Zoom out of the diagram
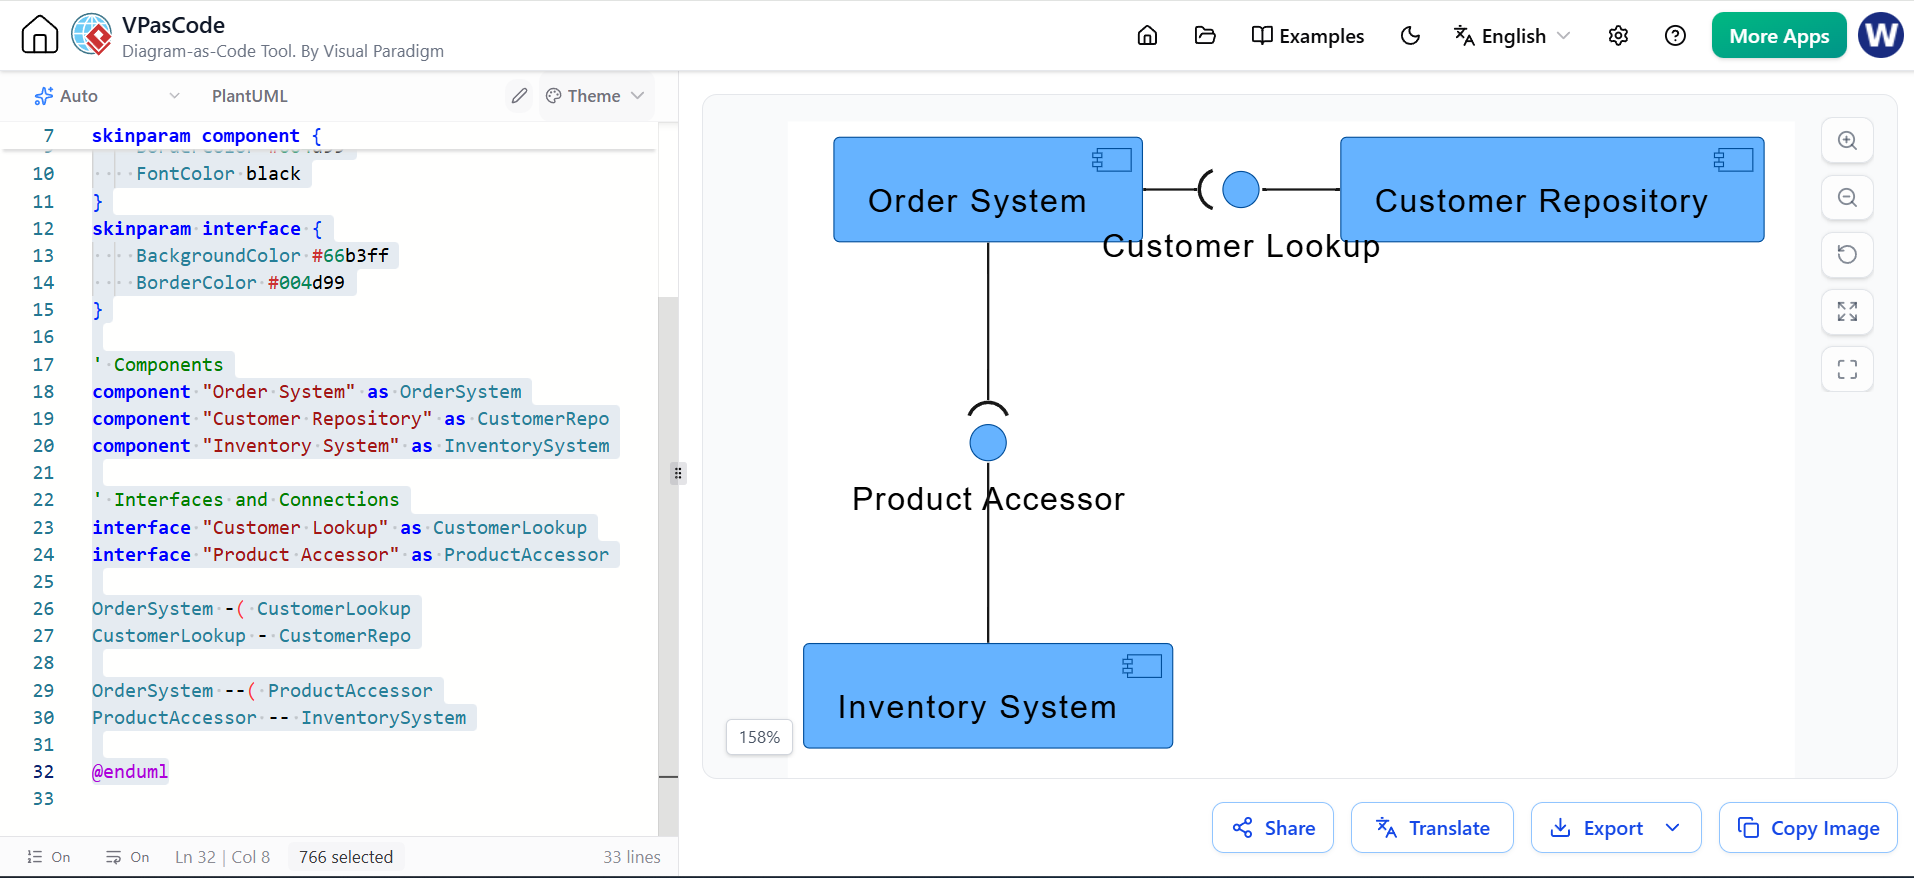 [1847, 198]
